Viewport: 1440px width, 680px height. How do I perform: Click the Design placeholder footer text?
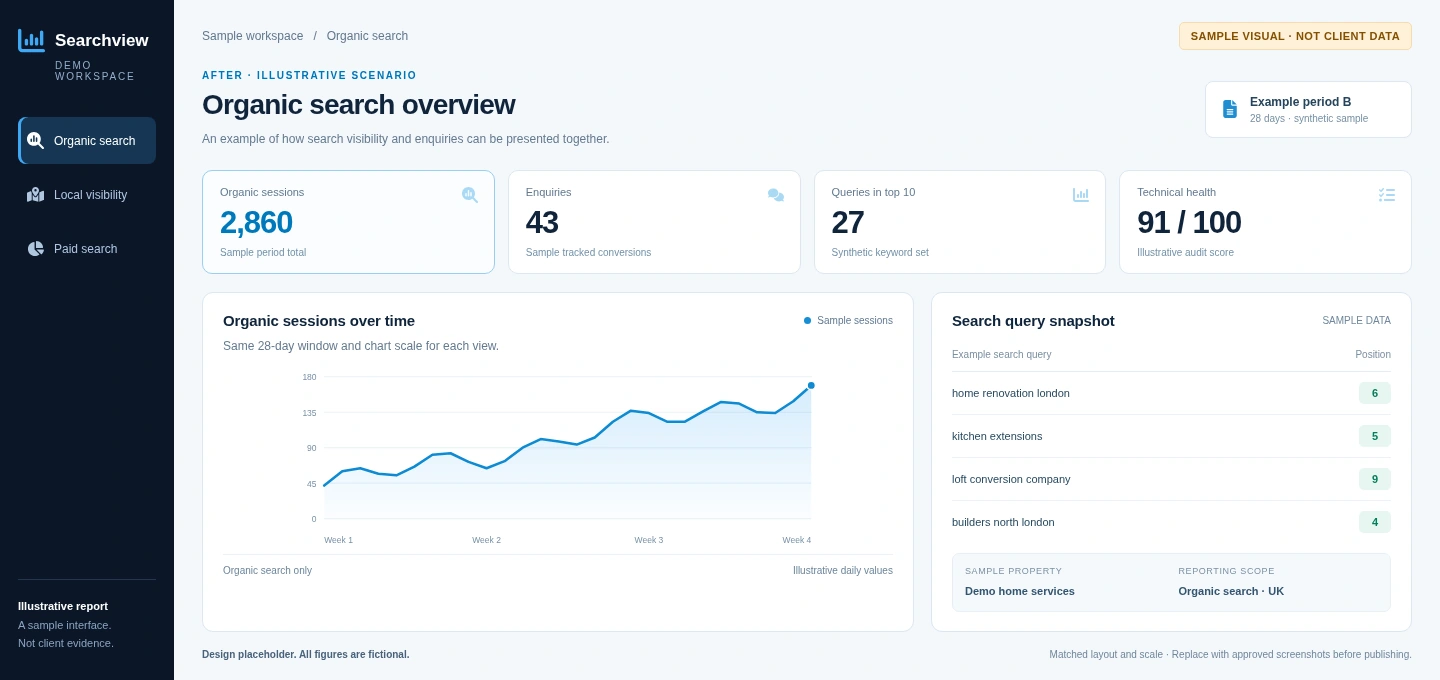[x=305, y=655]
